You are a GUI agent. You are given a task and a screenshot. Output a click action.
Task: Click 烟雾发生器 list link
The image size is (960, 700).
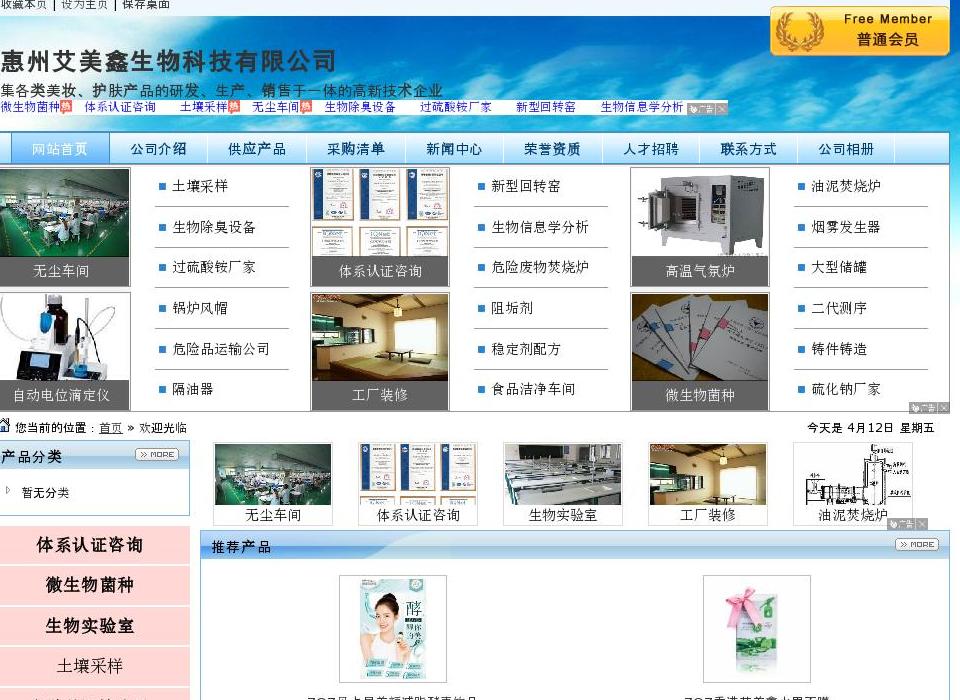click(x=846, y=227)
